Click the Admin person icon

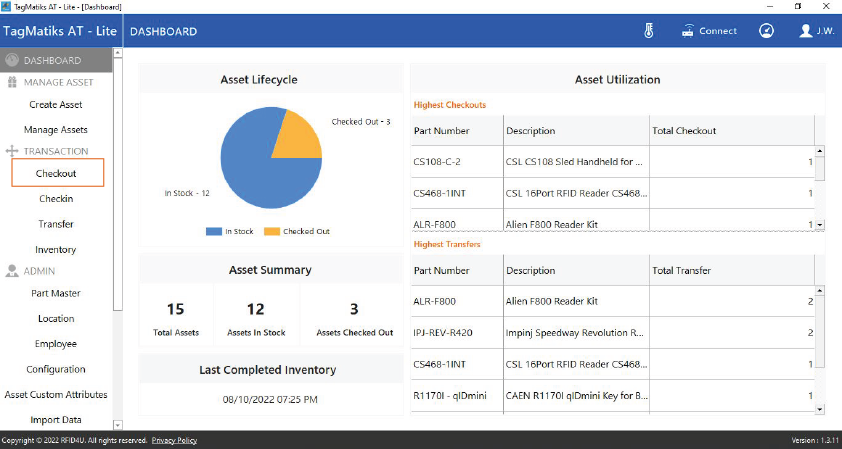click(x=13, y=271)
